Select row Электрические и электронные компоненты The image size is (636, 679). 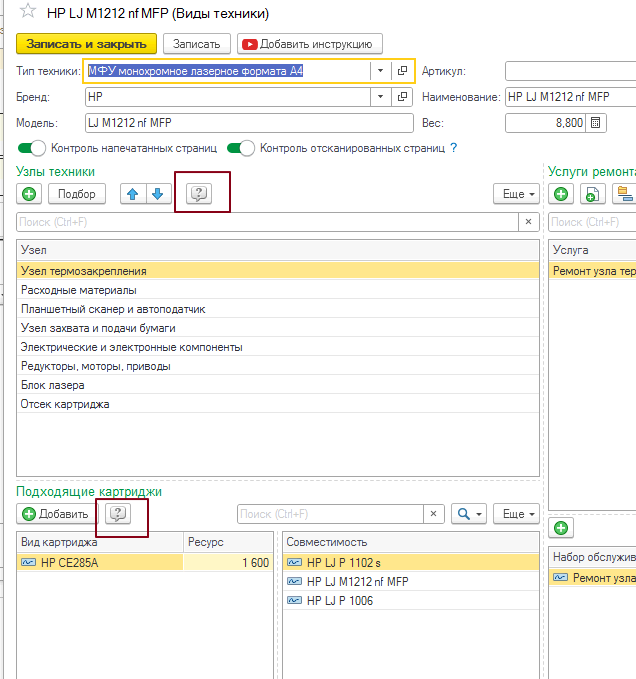click(278, 347)
